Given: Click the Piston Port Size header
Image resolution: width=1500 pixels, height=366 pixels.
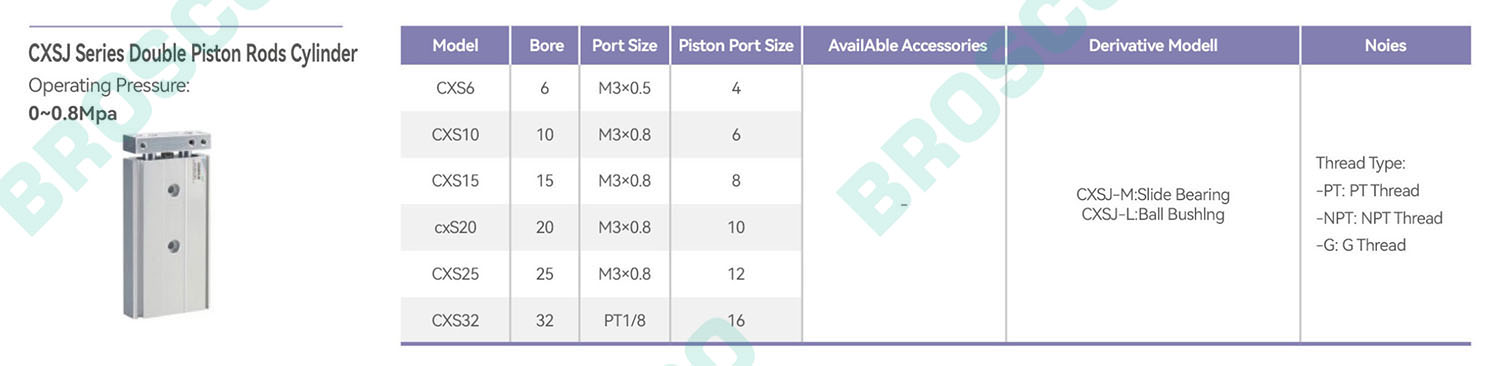Looking at the screenshot, I should tap(736, 45).
